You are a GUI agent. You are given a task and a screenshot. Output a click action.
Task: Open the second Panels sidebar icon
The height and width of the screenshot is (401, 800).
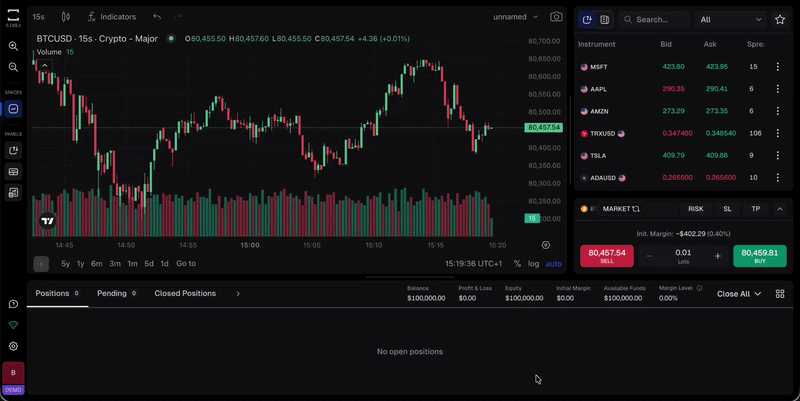click(x=13, y=171)
